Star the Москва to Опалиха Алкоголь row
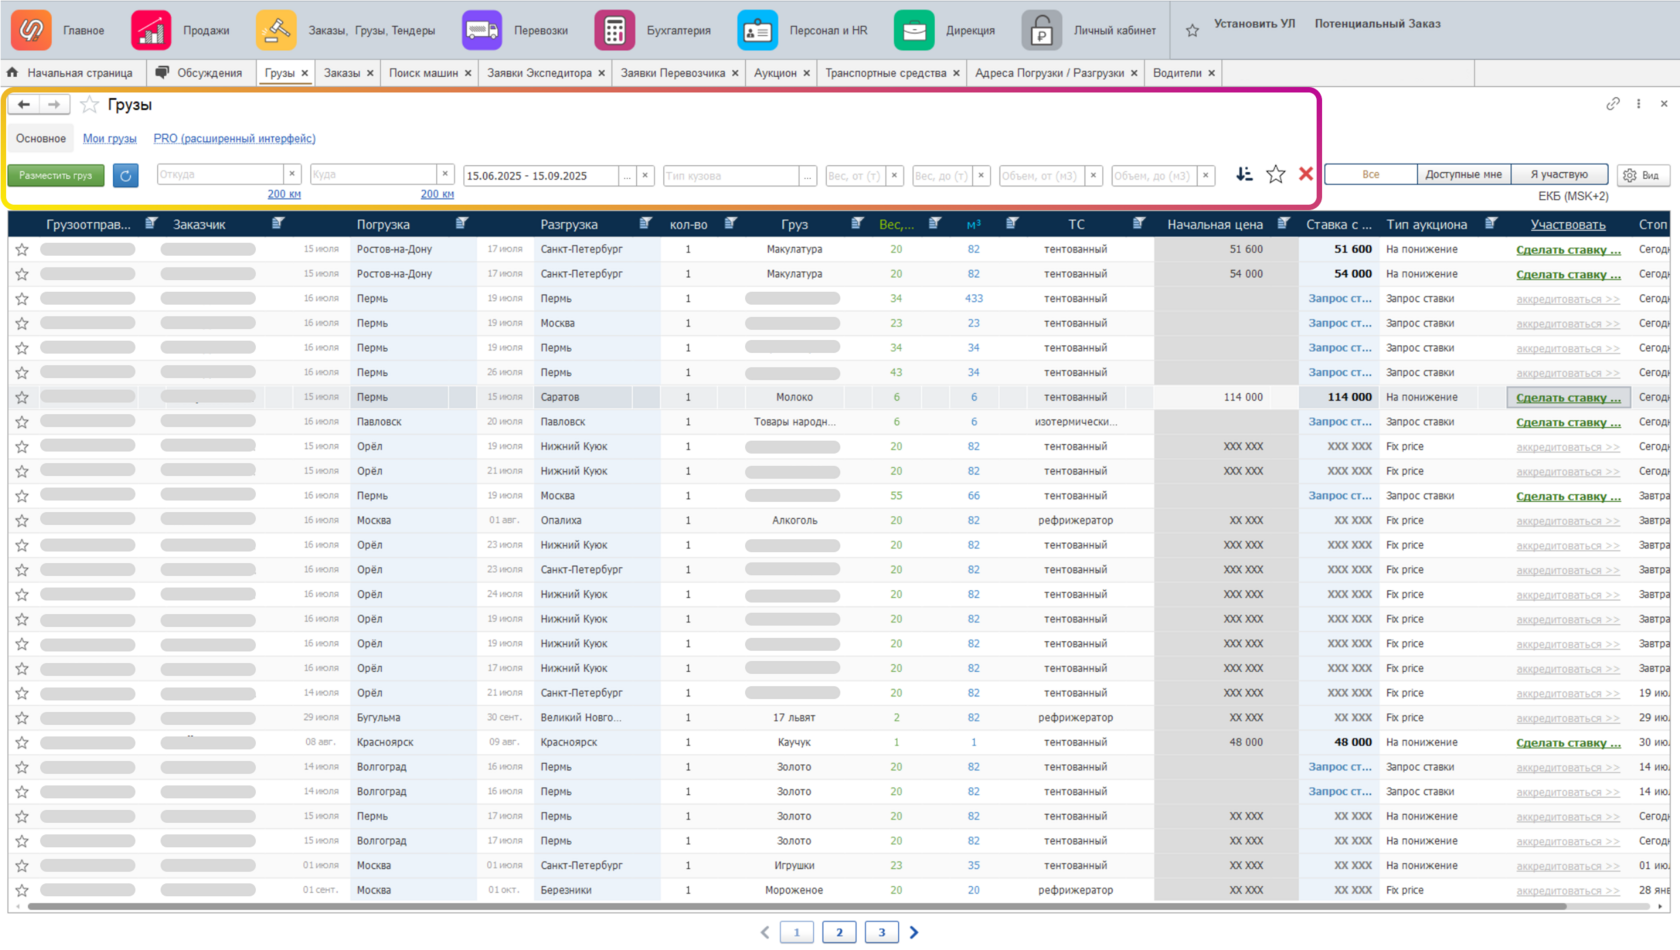This screenshot has width=1680, height=950. (x=22, y=520)
